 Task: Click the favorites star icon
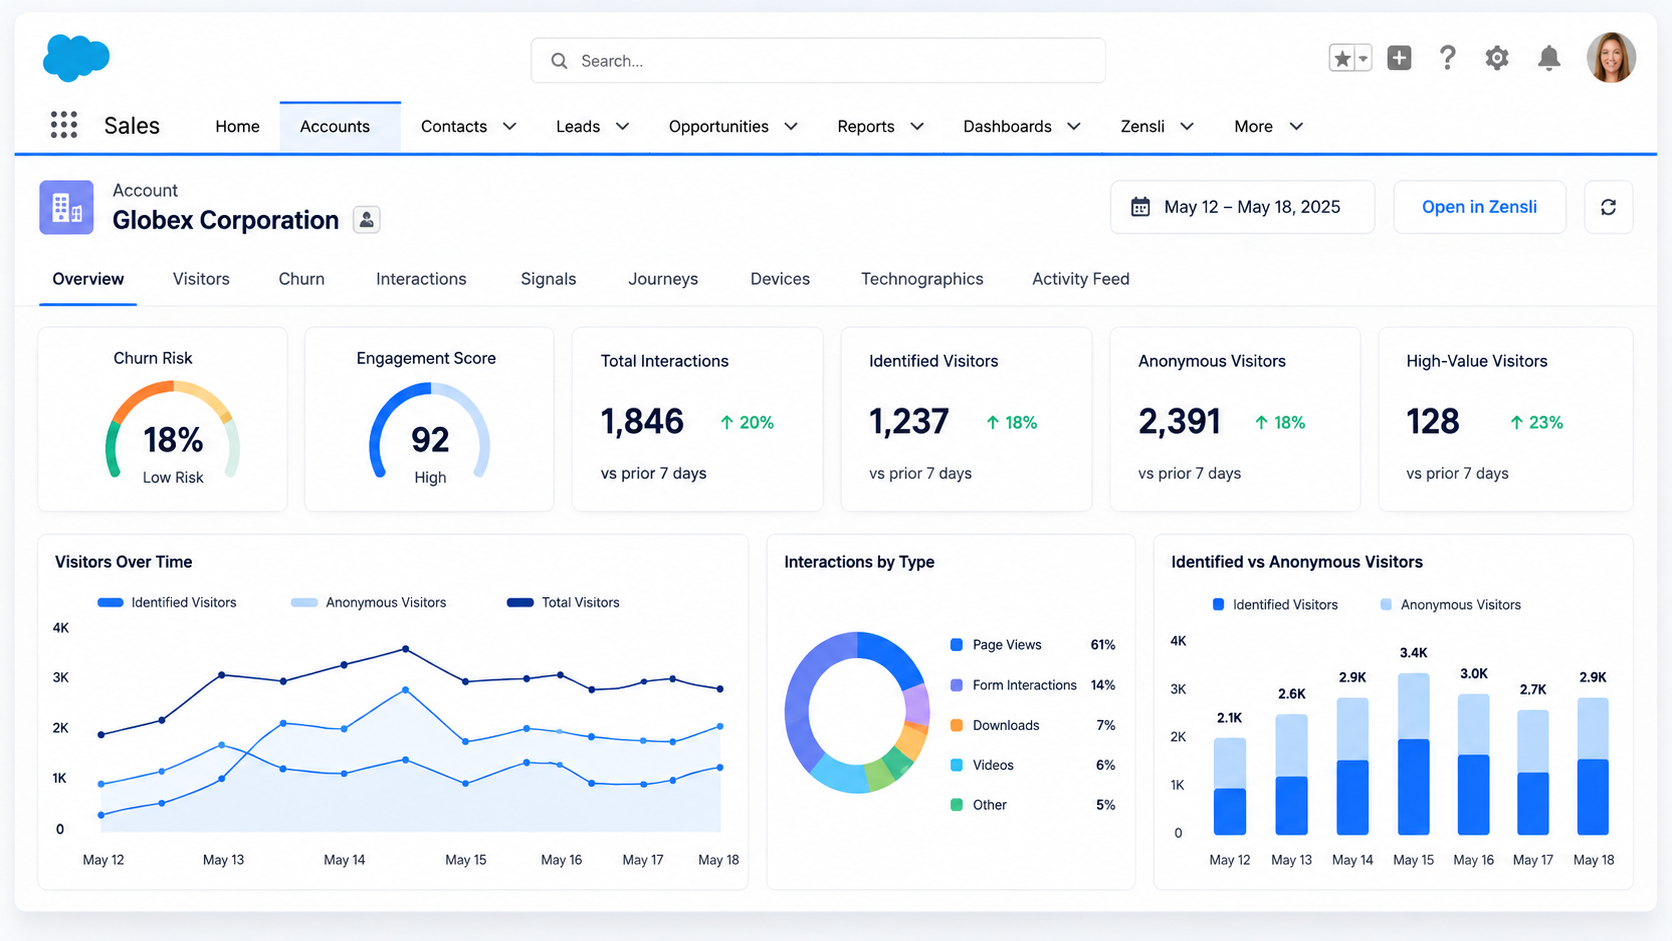[x=1342, y=59]
